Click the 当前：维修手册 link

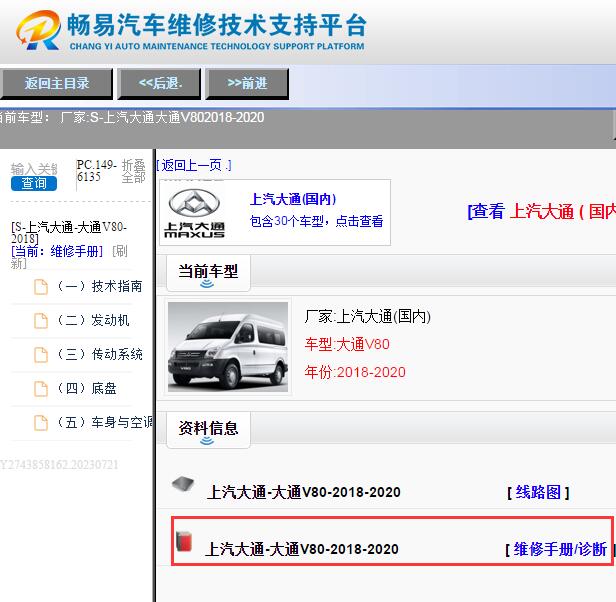point(57,251)
